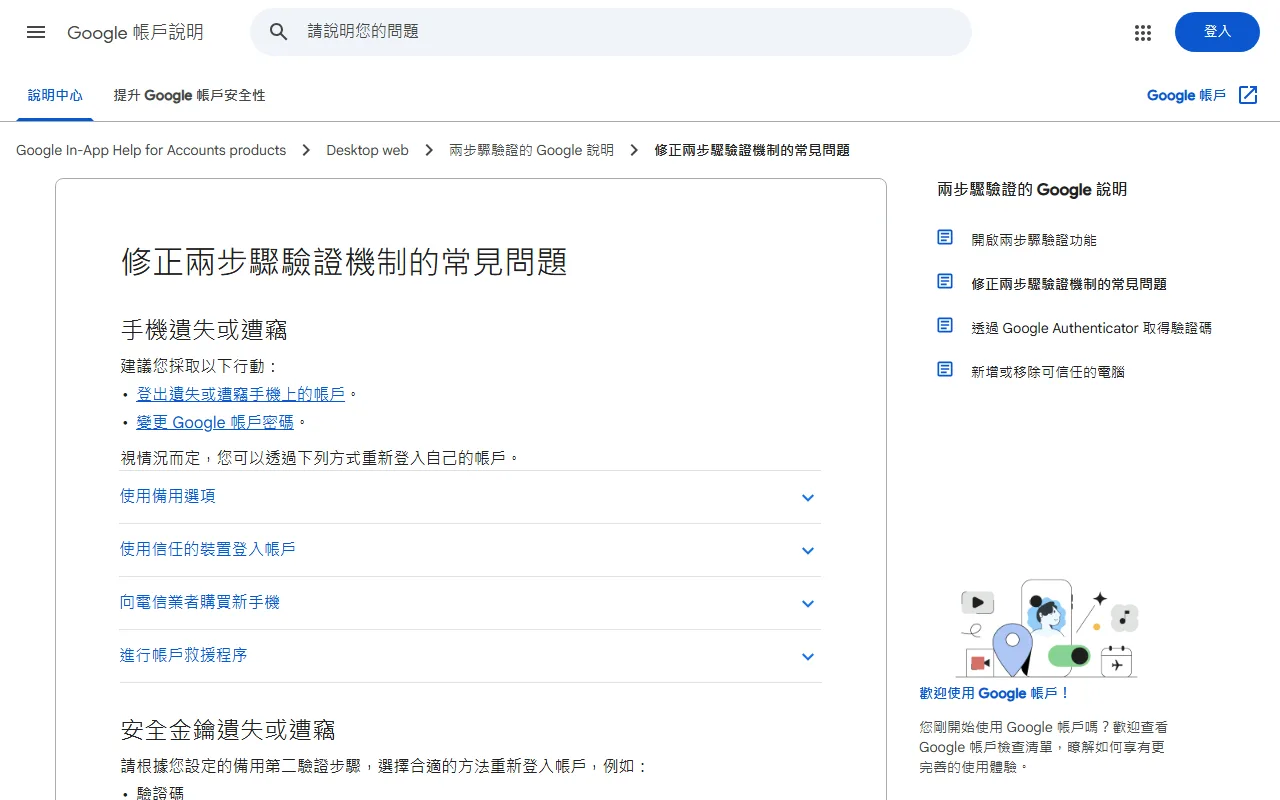Screen dimensions: 1280x800
Task: Open the Google 帳戶 link in header
Action: (1186, 96)
